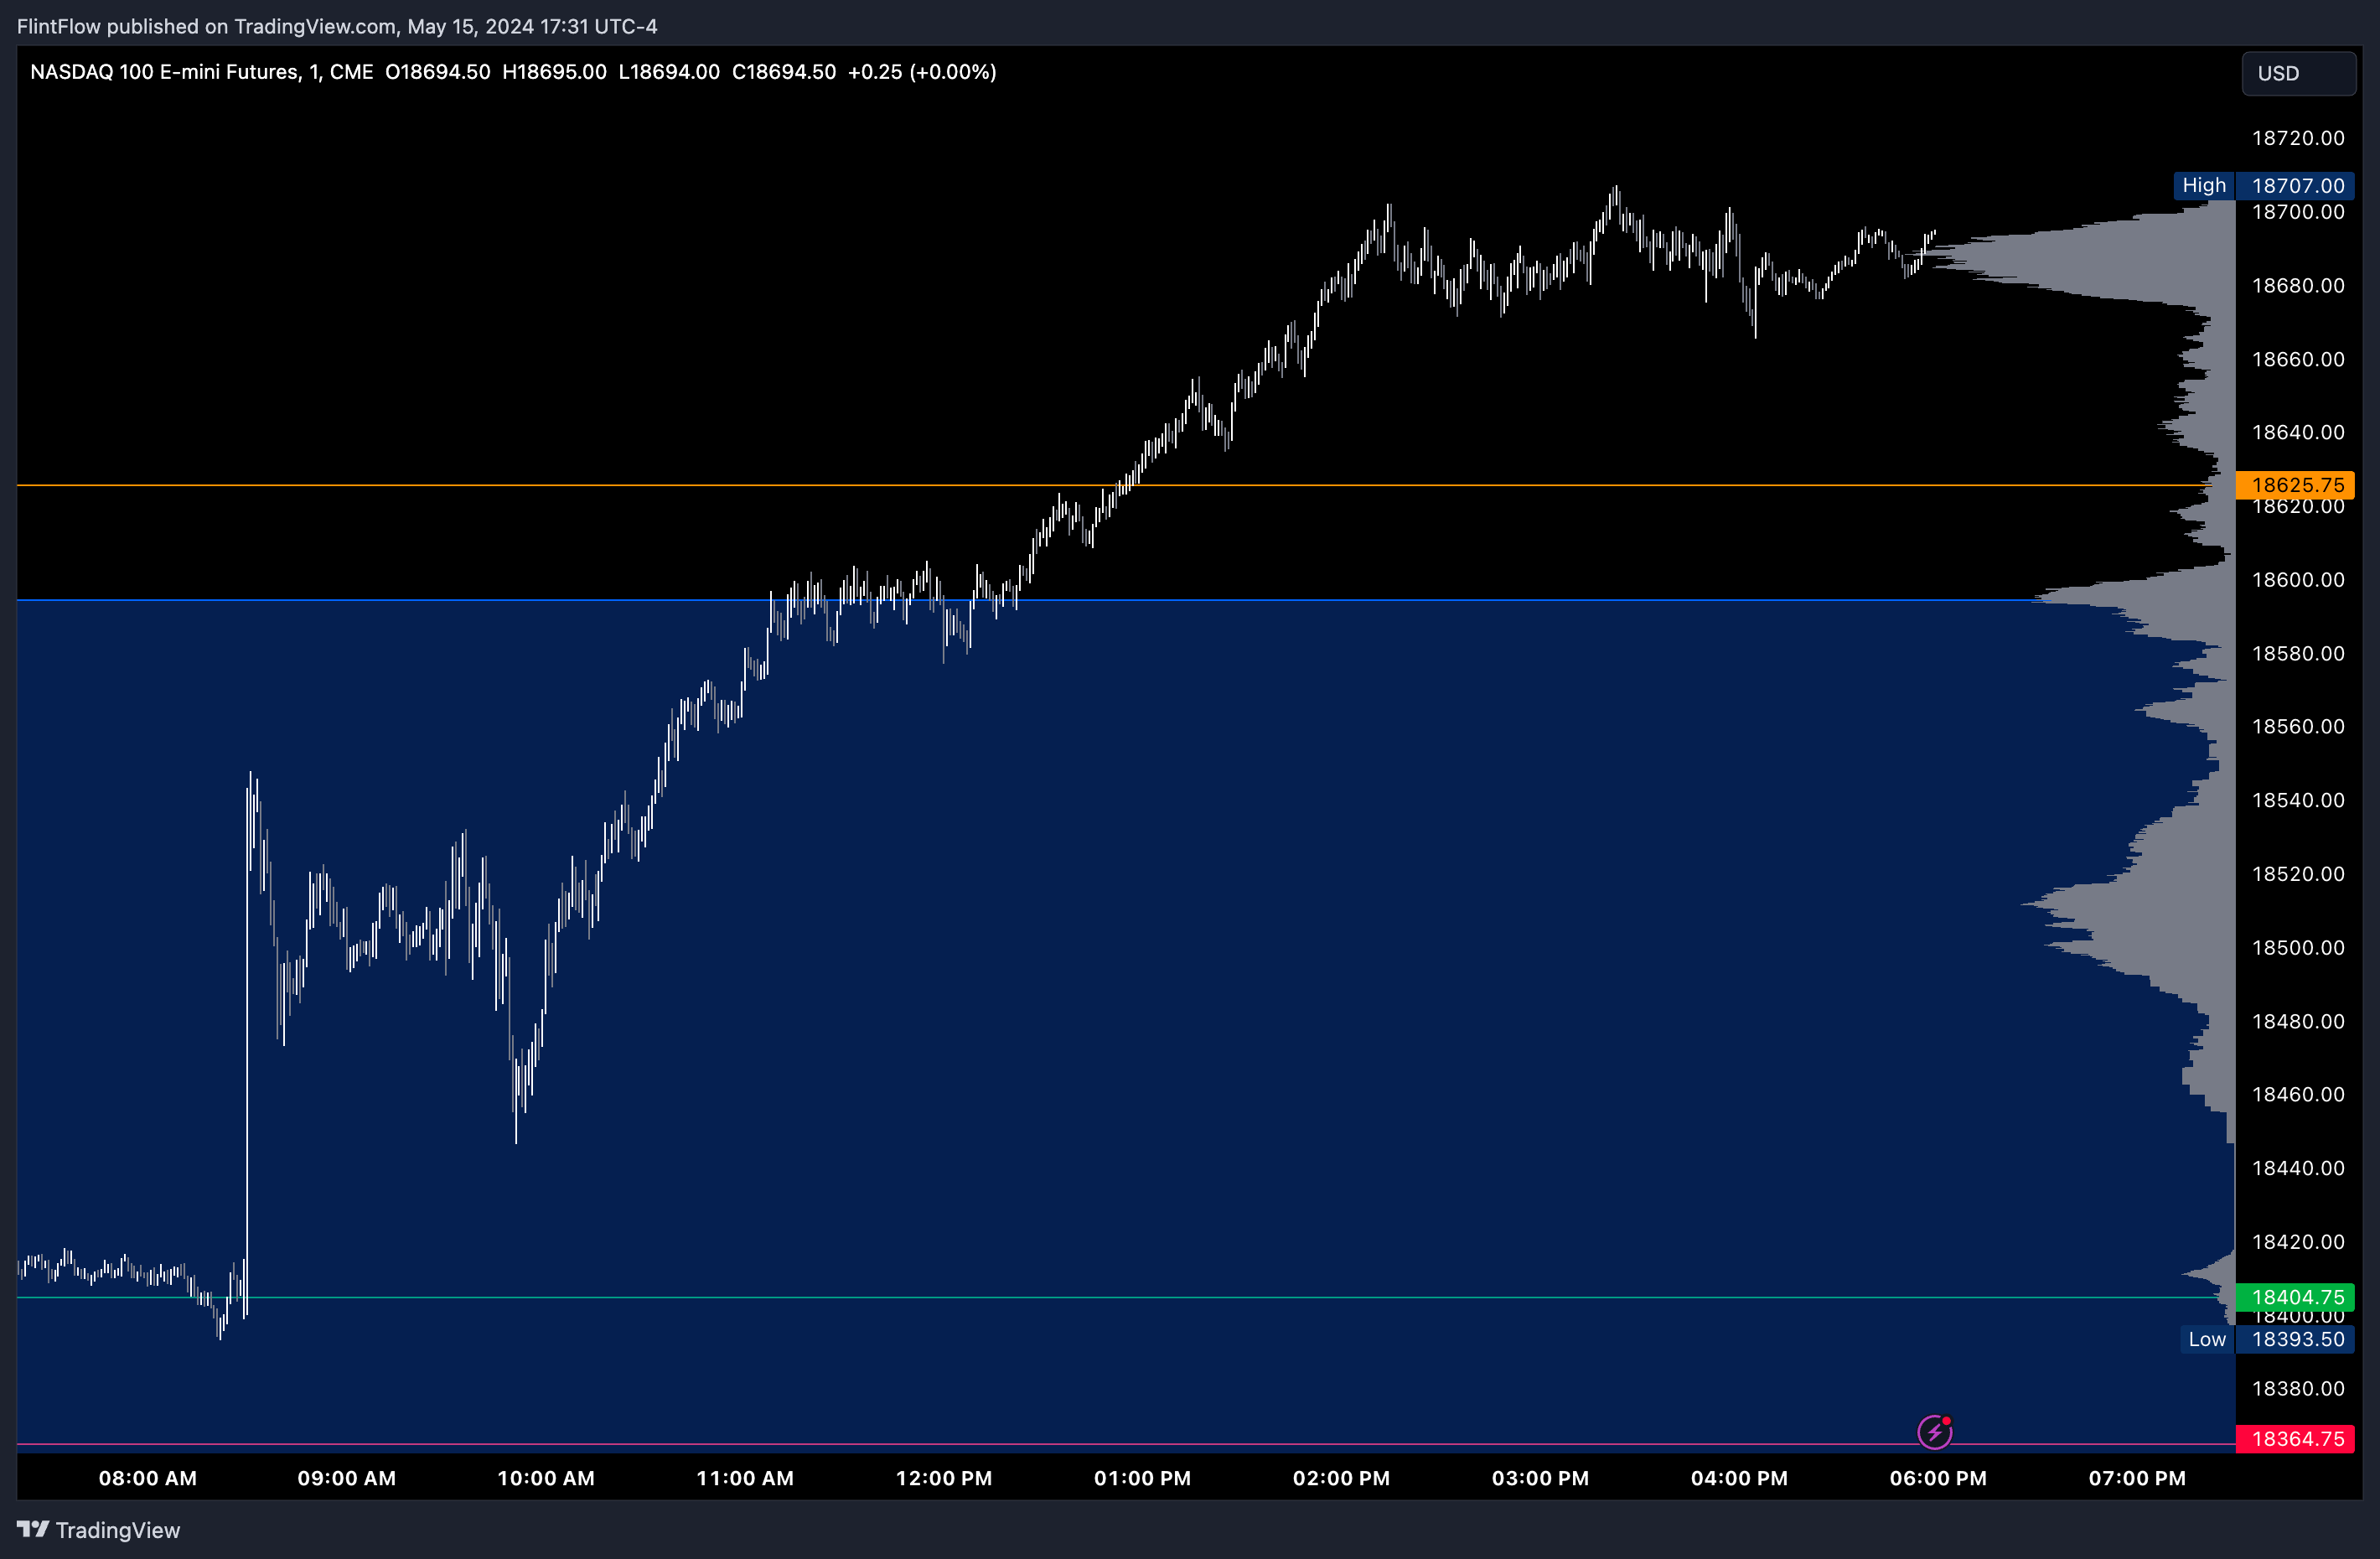The width and height of the screenshot is (2380, 1559).
Task: Click the 18600.00 price axis label
Action: coord(2298,580)
